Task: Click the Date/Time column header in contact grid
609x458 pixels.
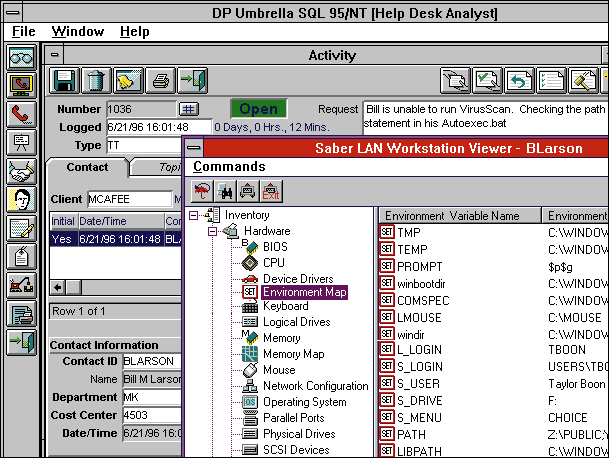Action: 121,221
